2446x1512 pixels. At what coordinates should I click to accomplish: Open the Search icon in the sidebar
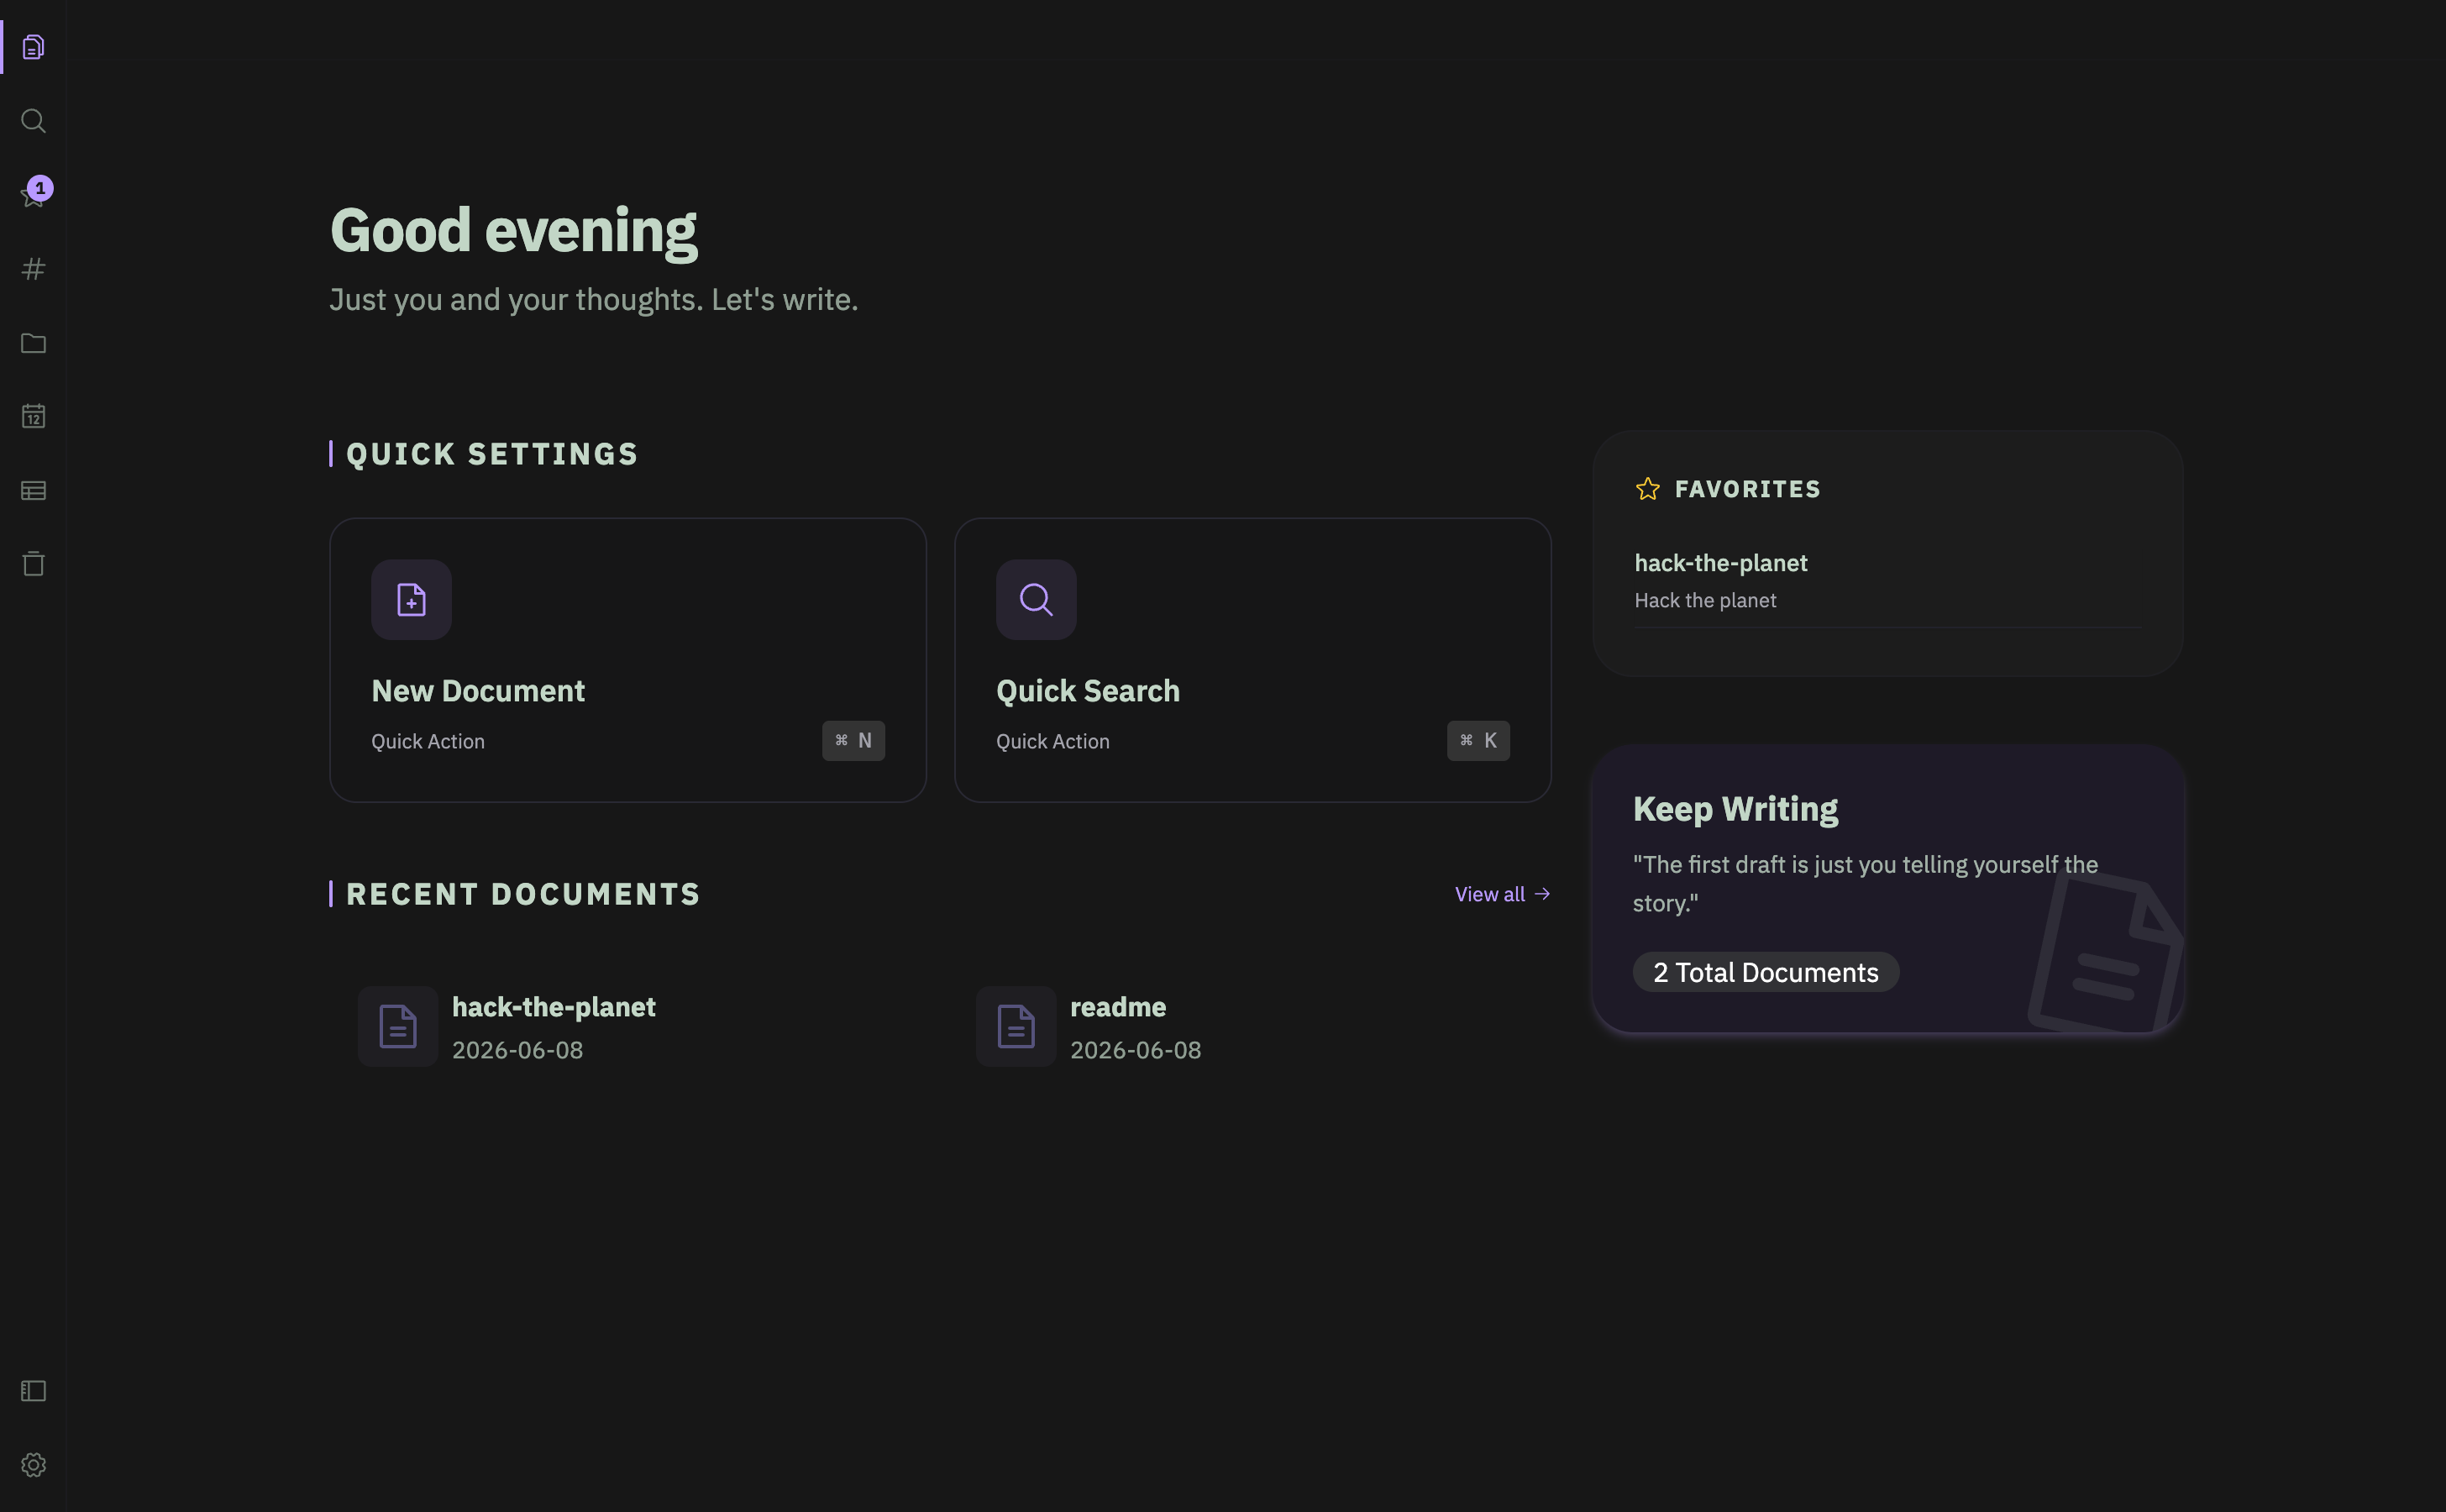[x=33, y=121]
